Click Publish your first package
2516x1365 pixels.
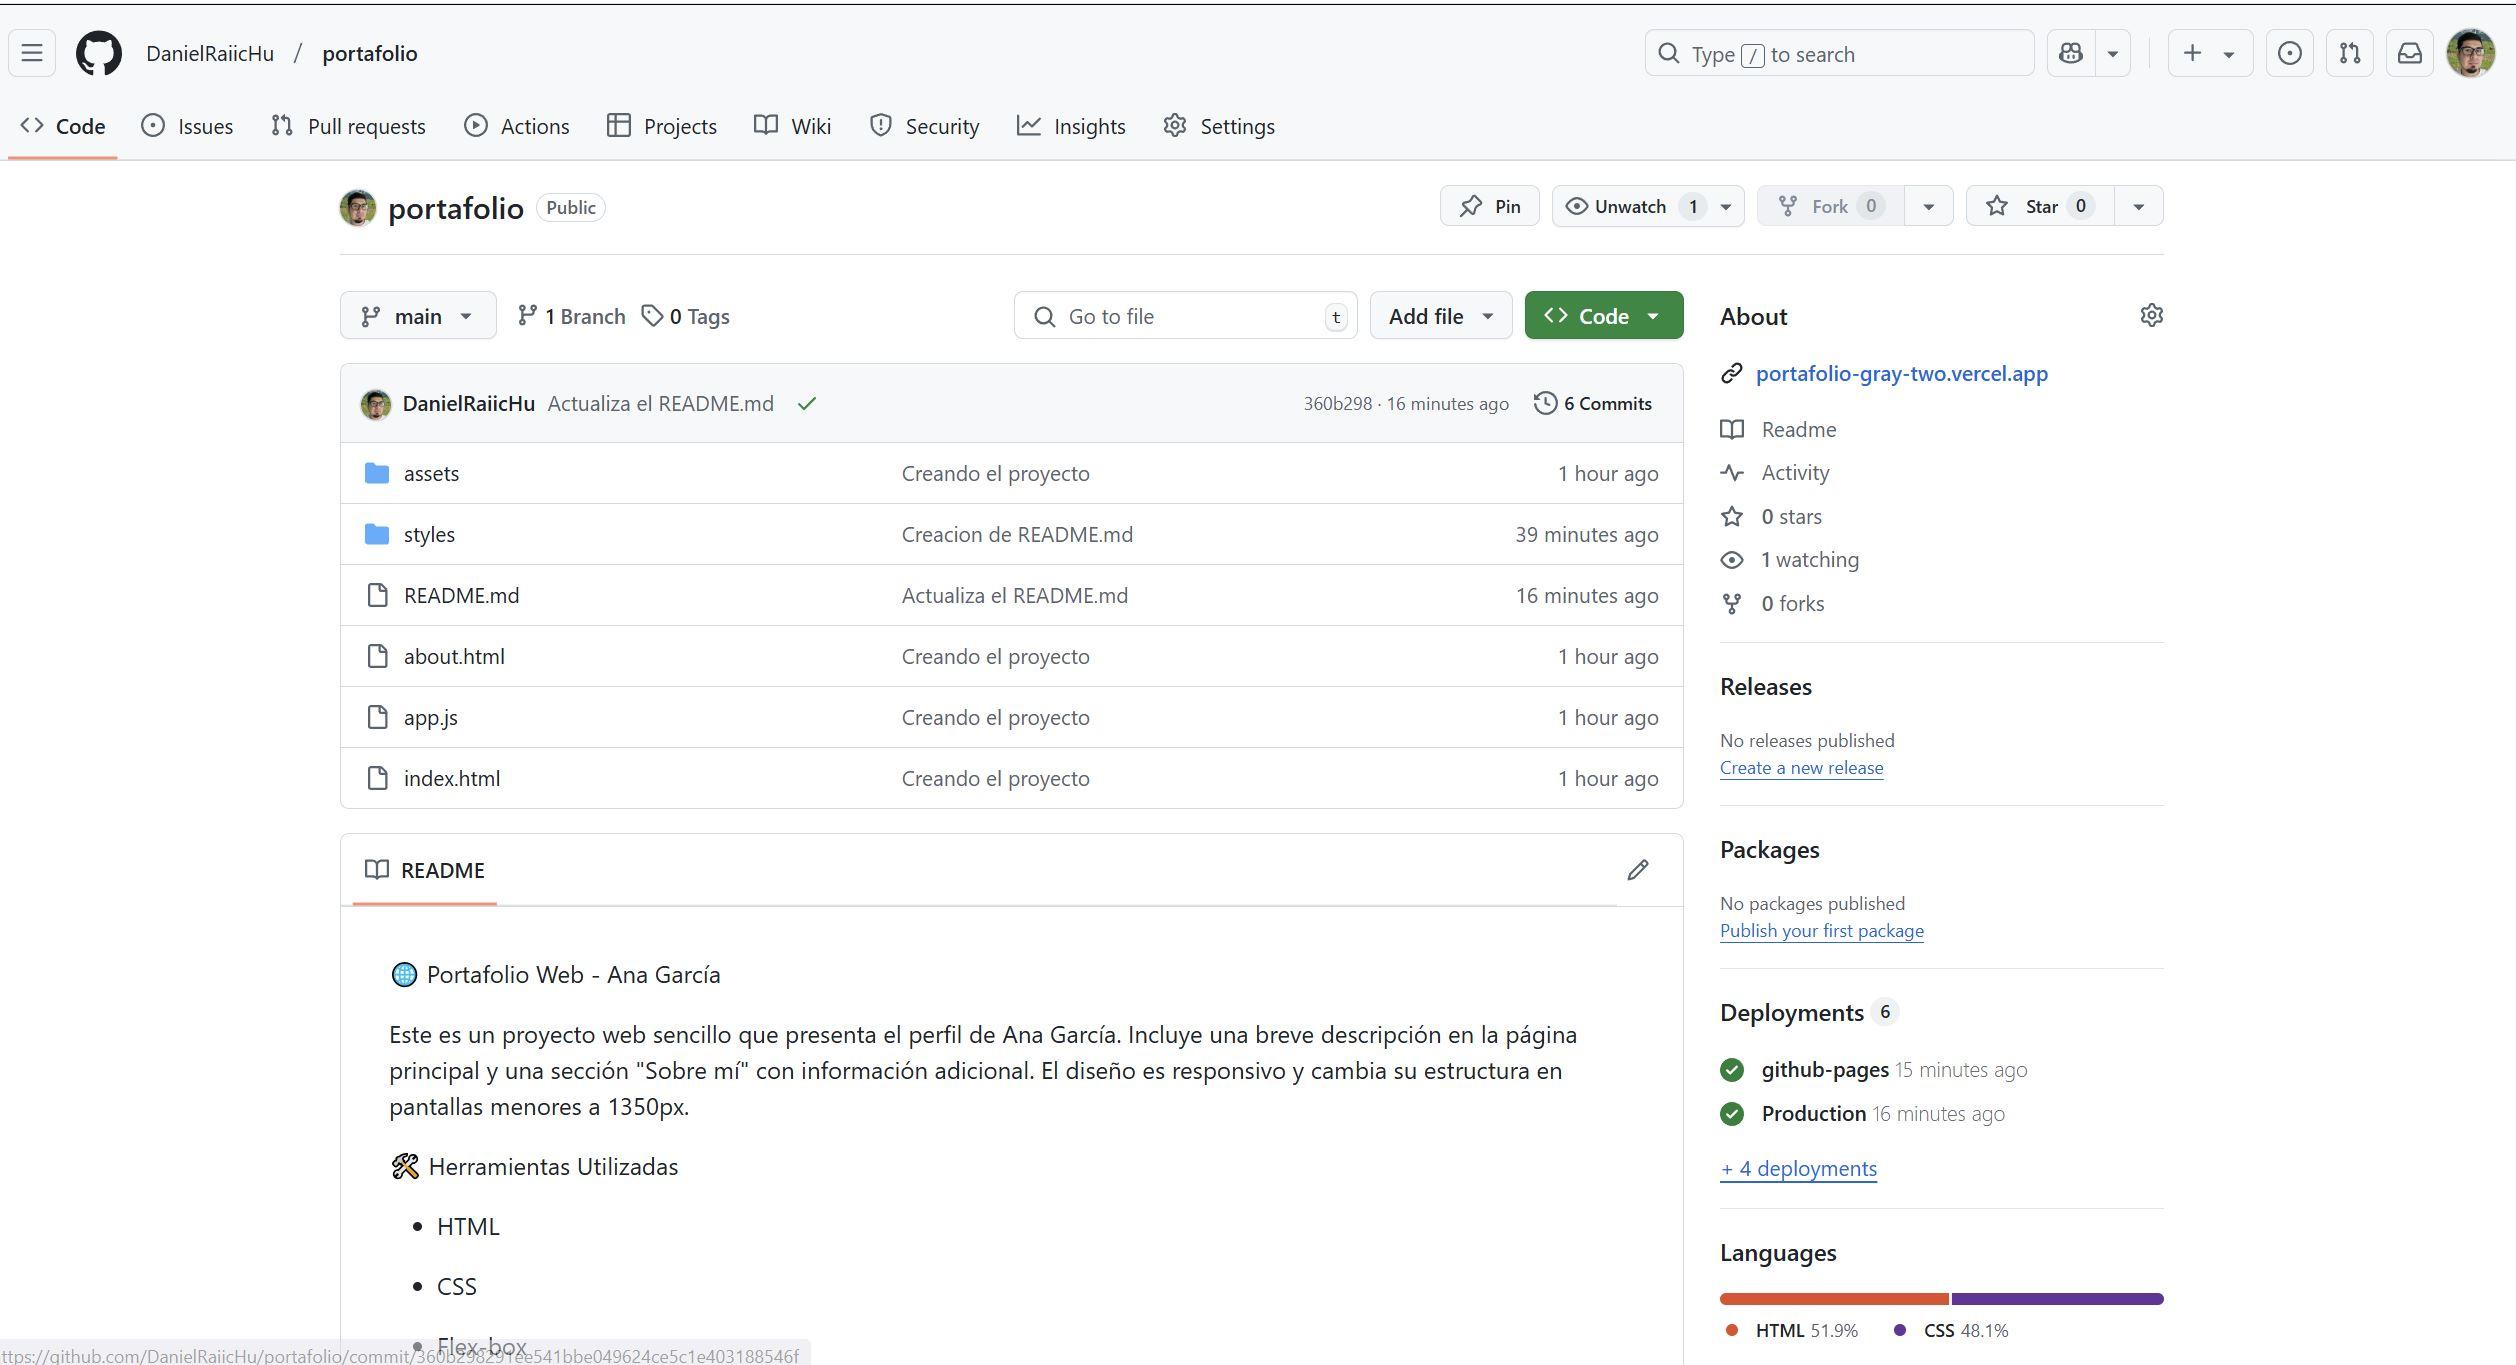click(x=1821, y=931)
